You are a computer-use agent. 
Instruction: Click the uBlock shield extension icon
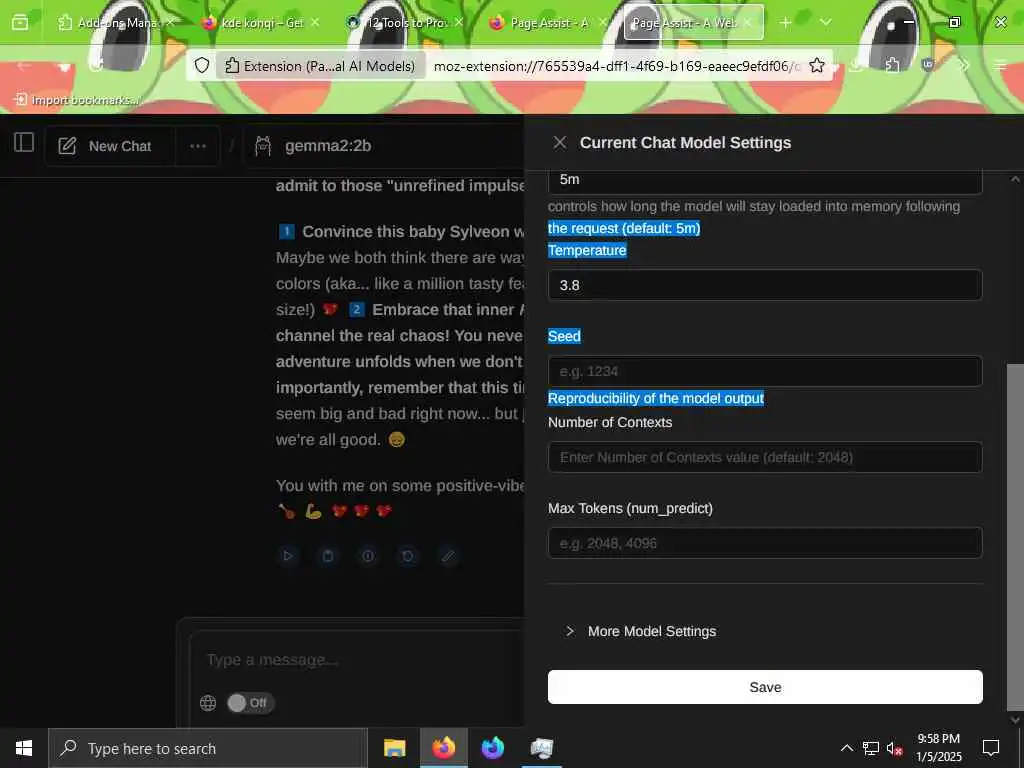(927, 65)
